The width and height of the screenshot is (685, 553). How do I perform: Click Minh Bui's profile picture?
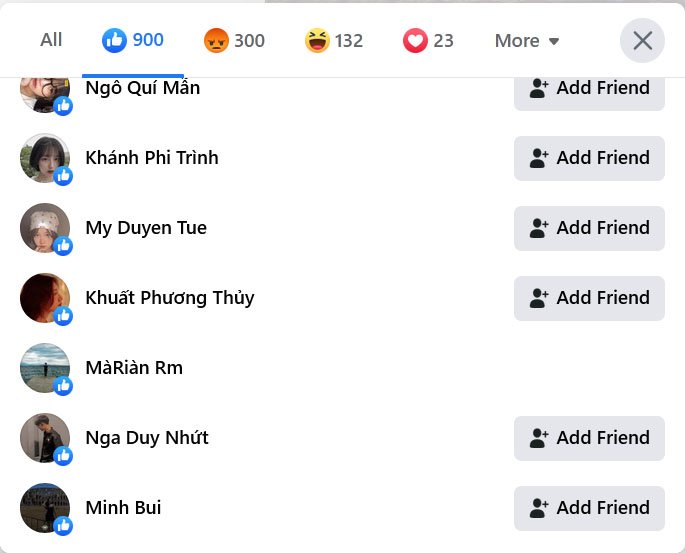click(45, 508)
